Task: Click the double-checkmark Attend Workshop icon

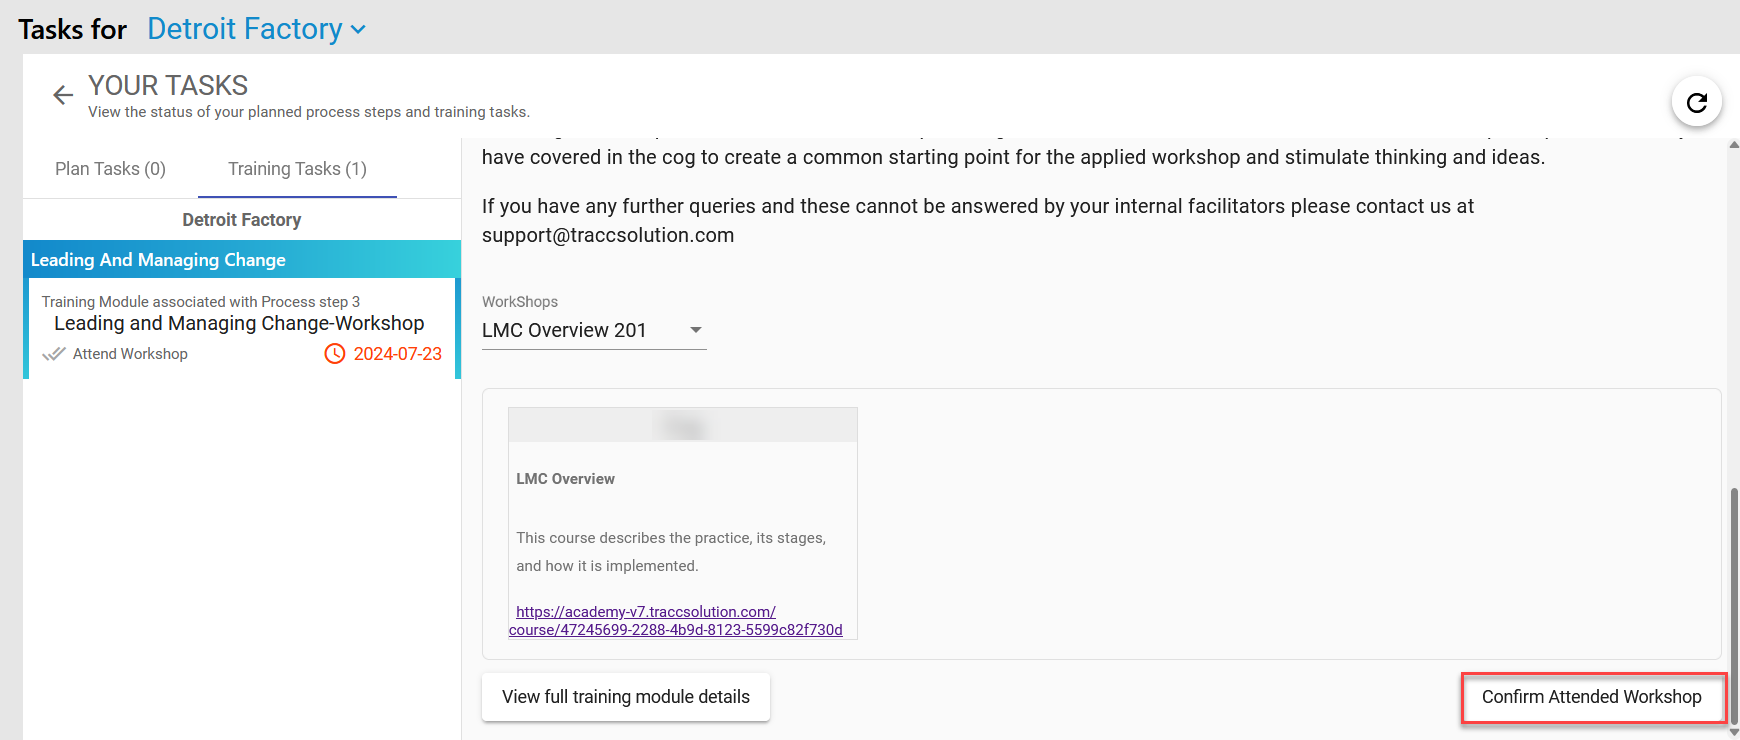Action: pos(54,354)
